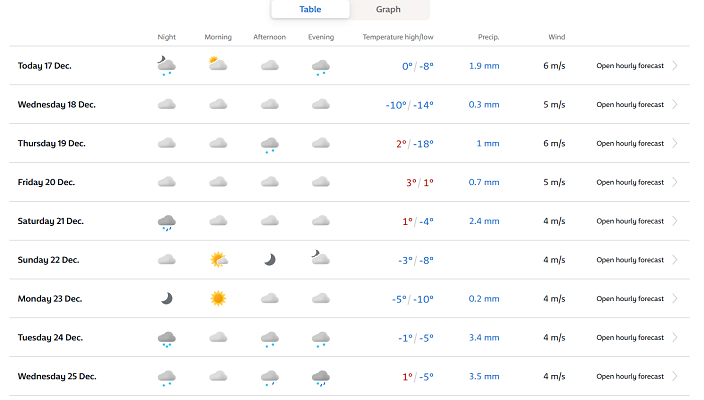Open hourly forecast for Friday 20 Dec.

coord(630,183)
